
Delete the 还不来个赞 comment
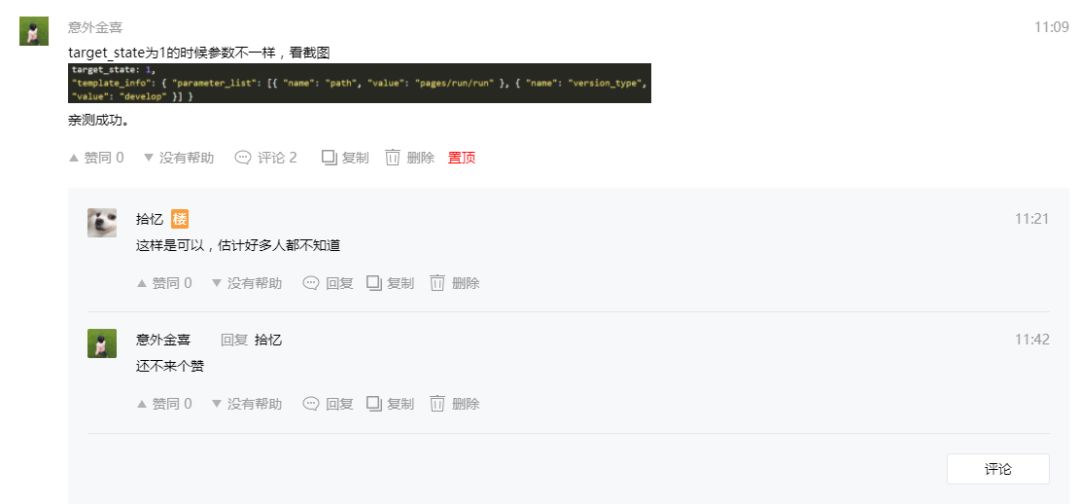(455, 403)
